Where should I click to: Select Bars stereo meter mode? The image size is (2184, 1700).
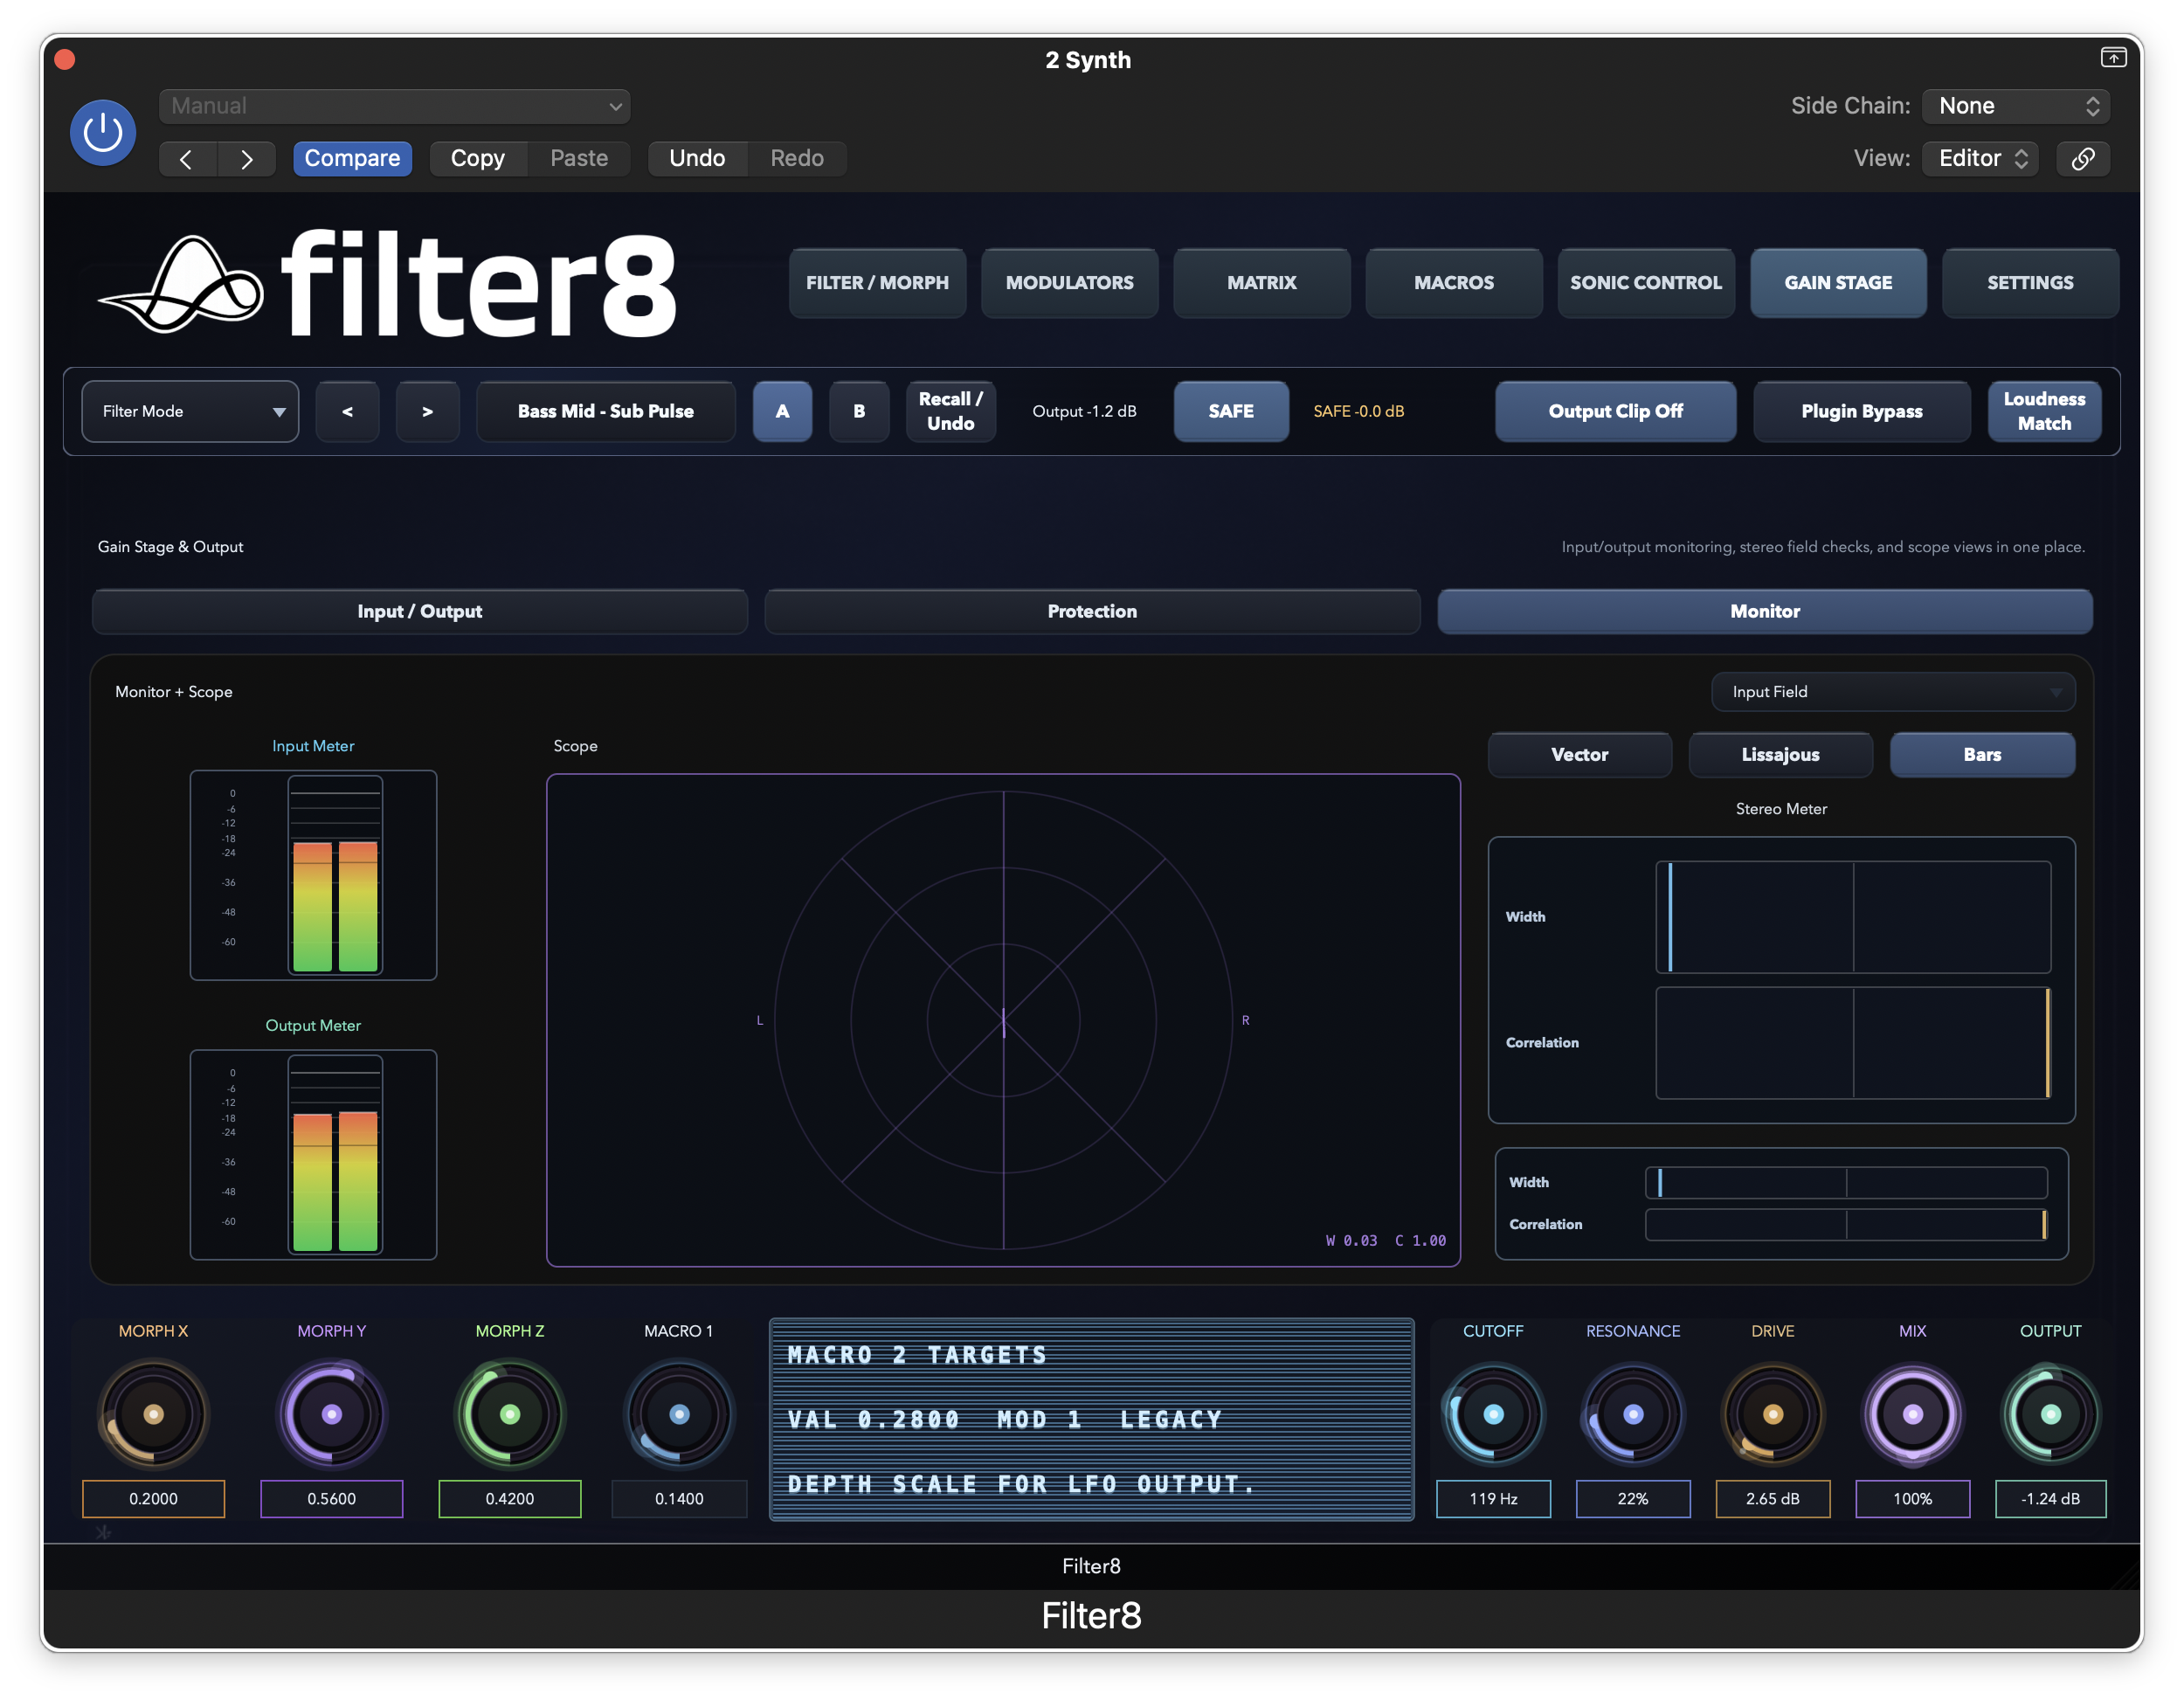[x=1982, y=755]
